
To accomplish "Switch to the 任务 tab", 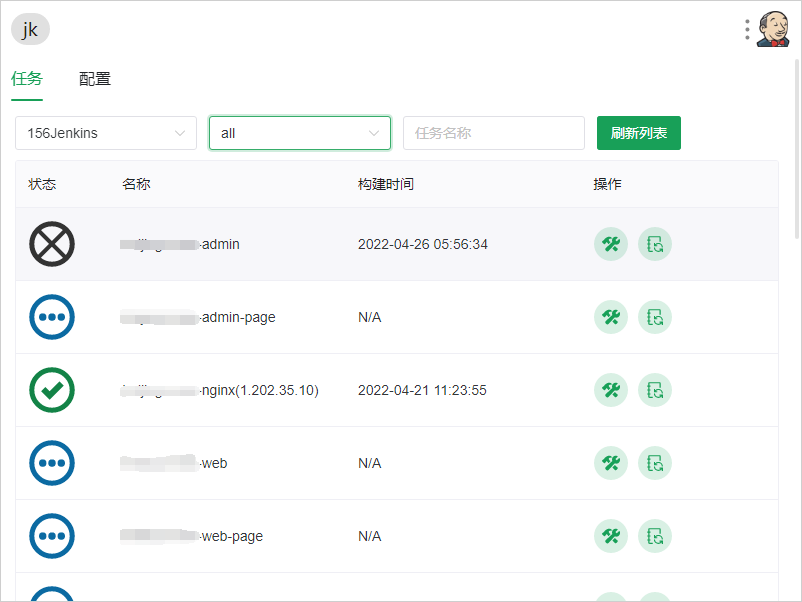I will pyautogui.click(x=27, y=79).
